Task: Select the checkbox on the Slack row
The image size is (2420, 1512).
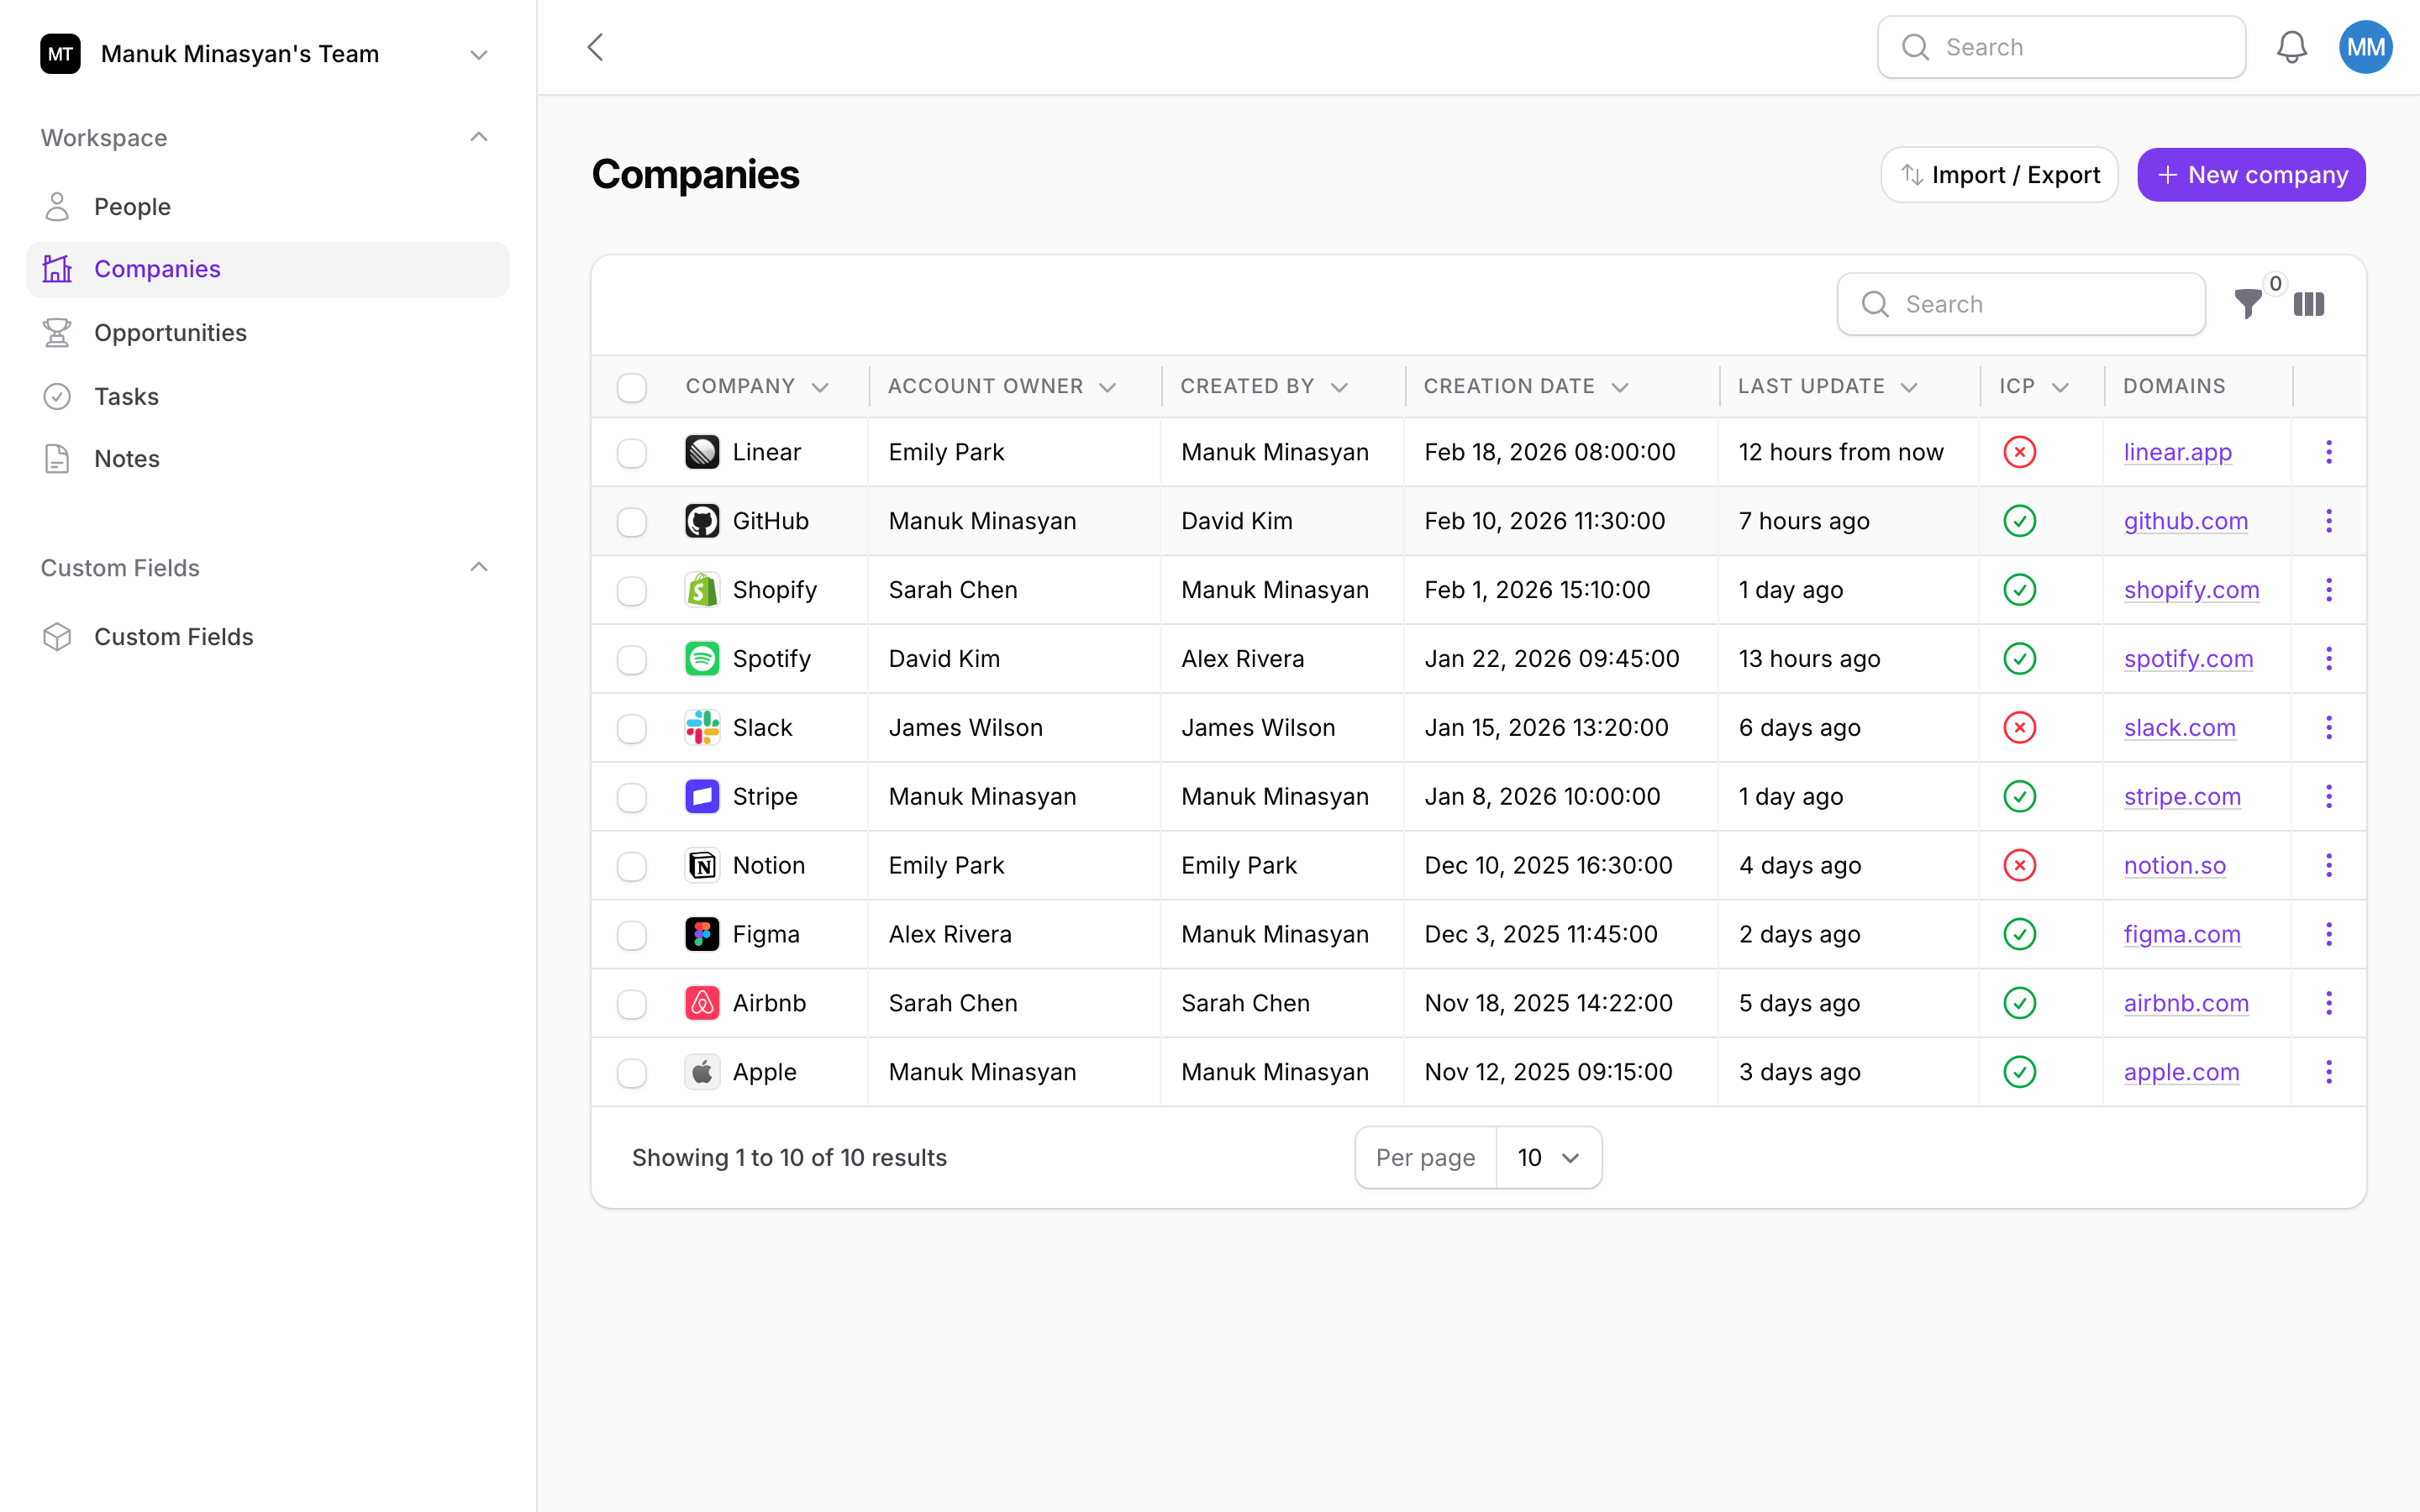Action: coord(633,728)
